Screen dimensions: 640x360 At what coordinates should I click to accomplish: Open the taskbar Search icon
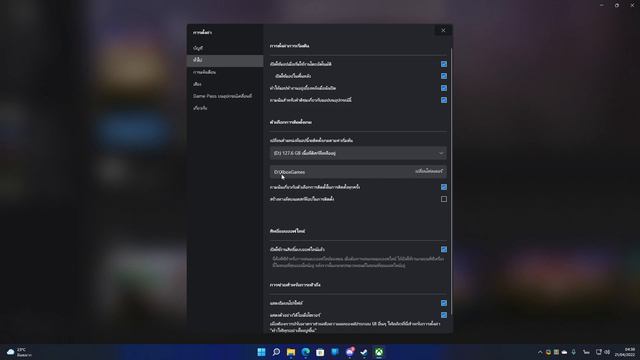coord(276,352)
